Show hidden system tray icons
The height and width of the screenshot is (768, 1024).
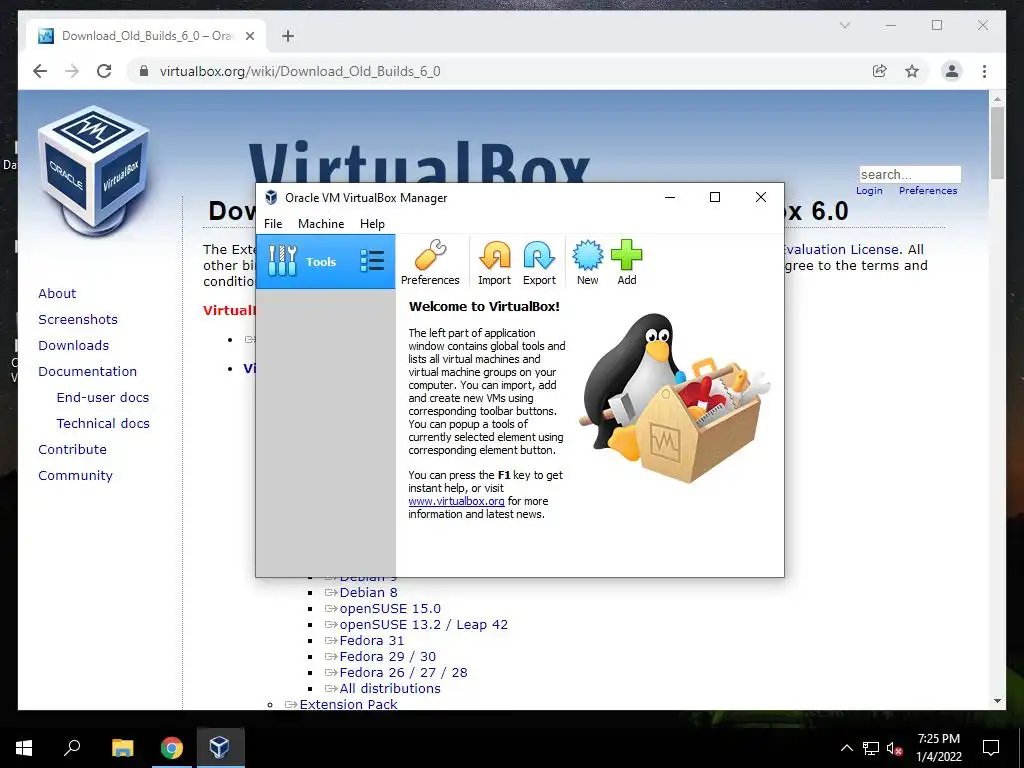(846, 748)
